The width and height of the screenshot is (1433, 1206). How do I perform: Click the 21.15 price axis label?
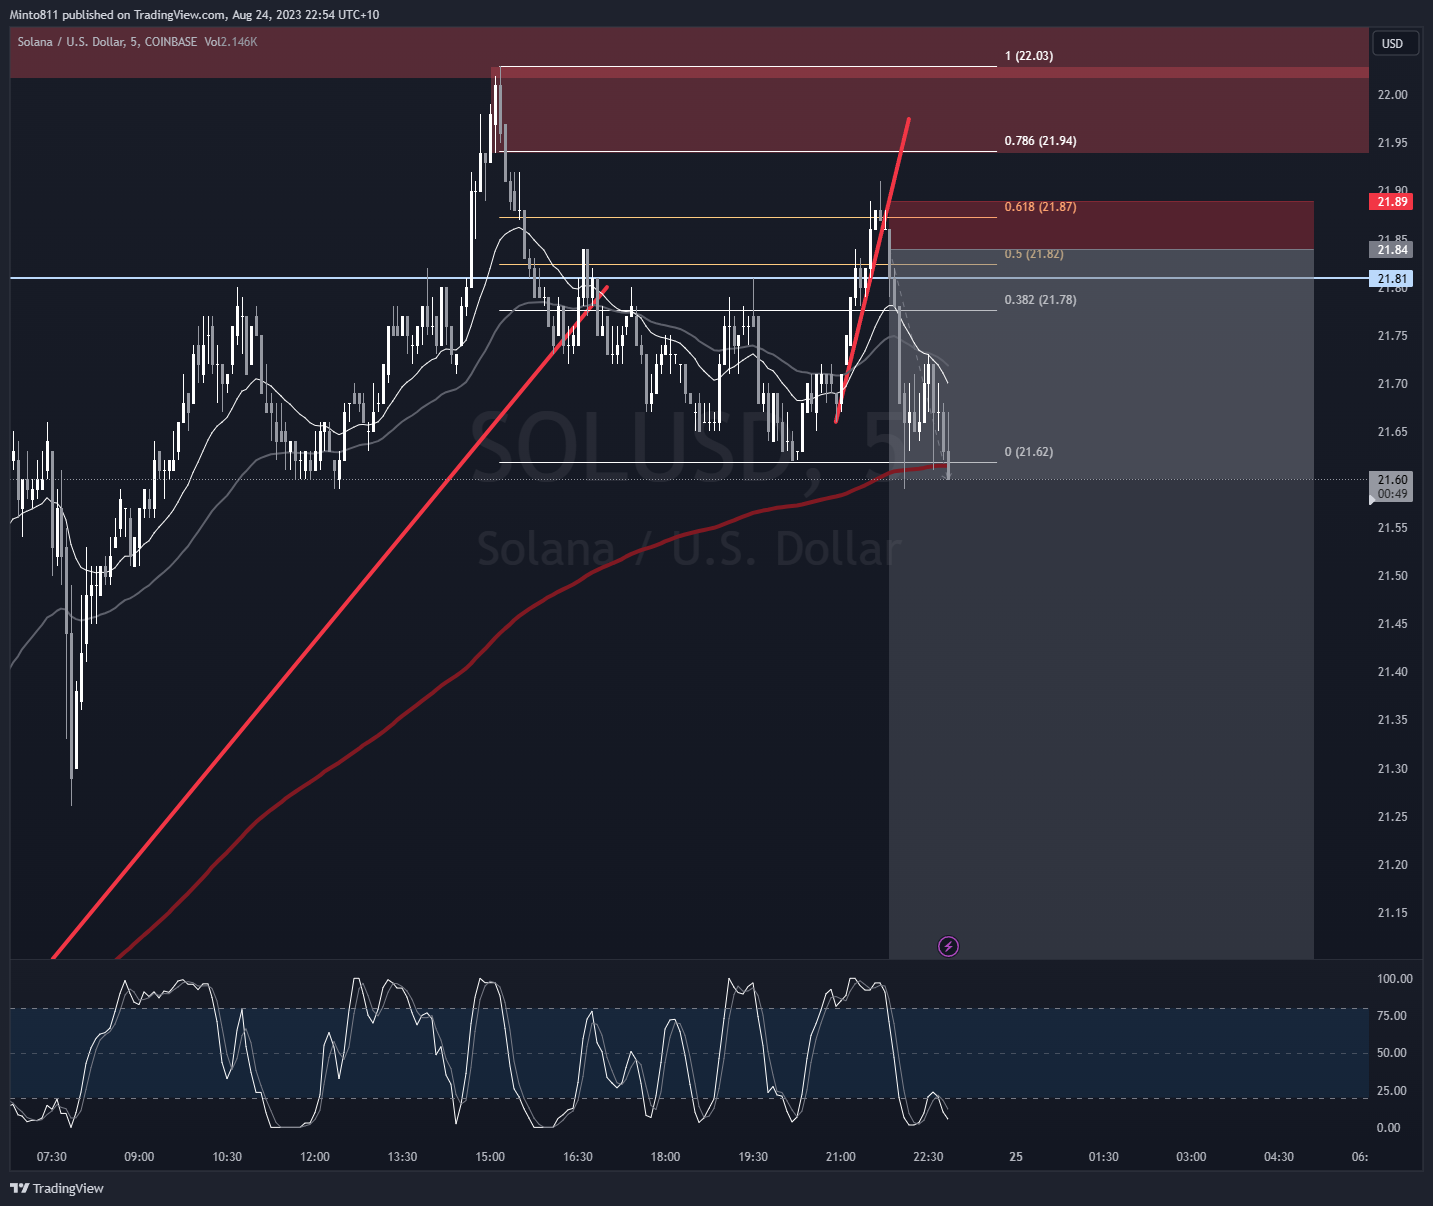1392,913
